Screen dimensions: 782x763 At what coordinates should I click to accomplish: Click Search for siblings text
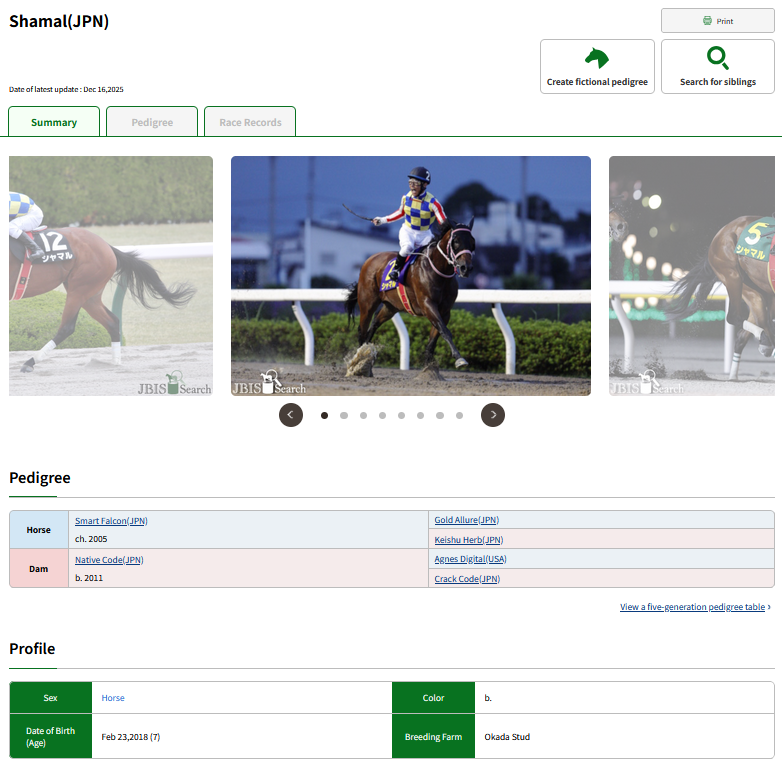click(718, 82)
